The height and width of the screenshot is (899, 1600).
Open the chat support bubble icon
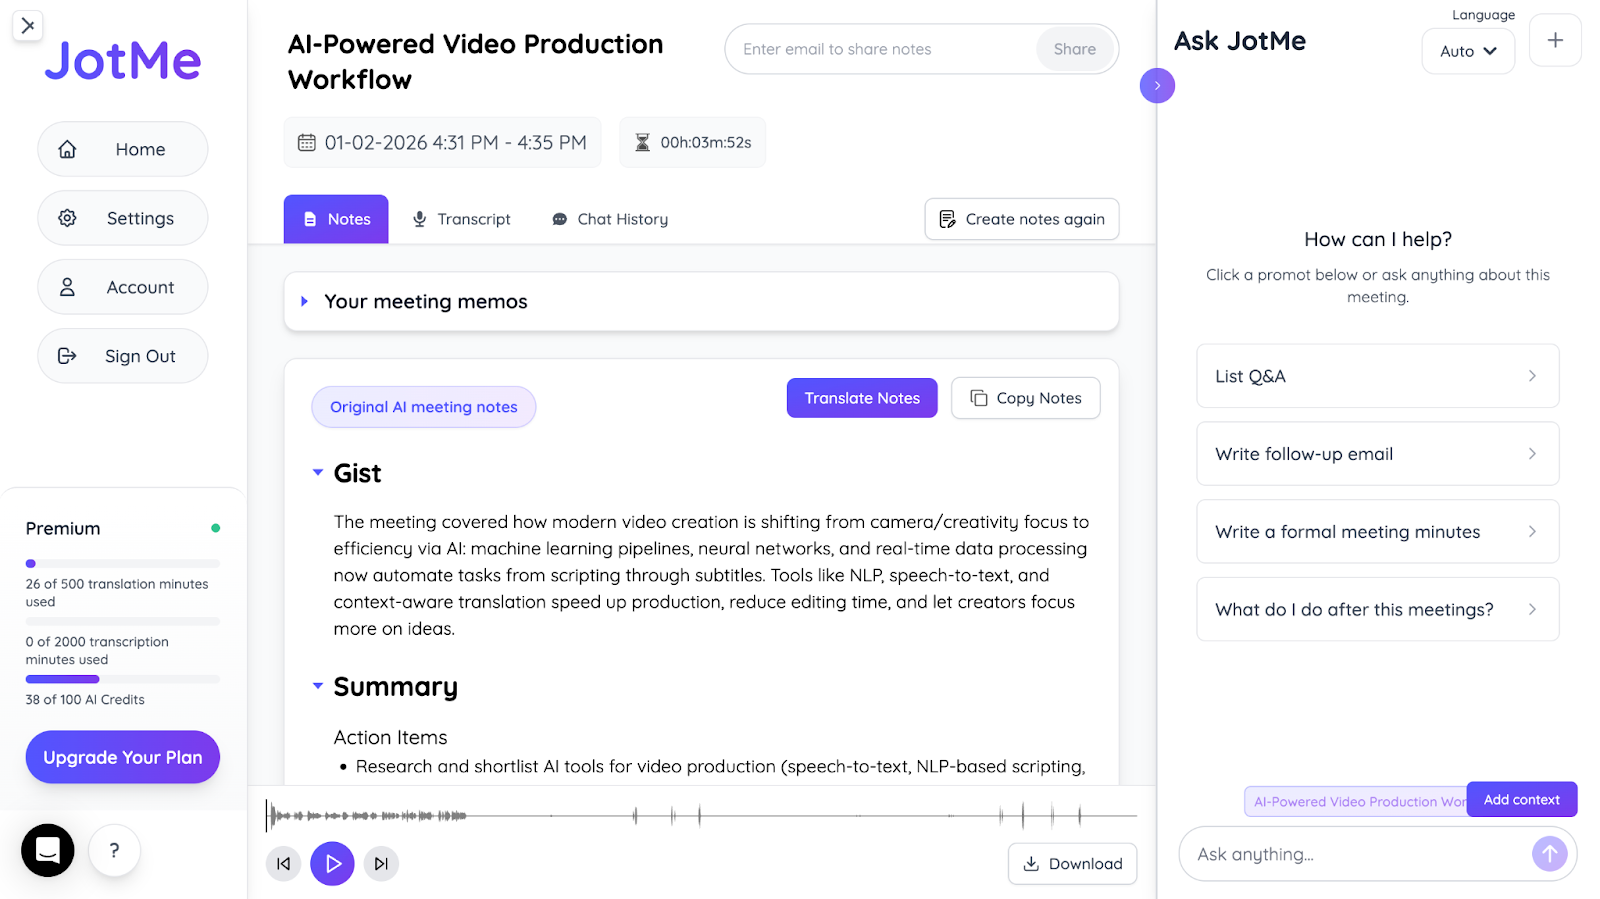coord(48,850)
